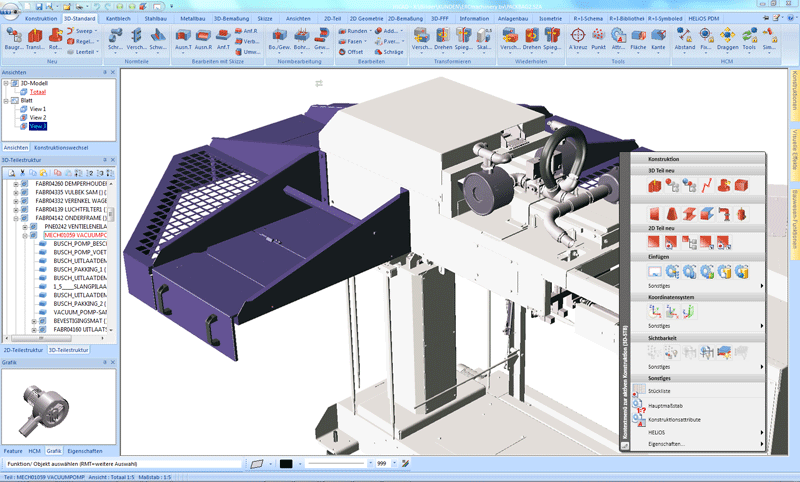800x482 pixels.
Task: Click Stückliste in the context menu
Action: click(x=659, y=391)
